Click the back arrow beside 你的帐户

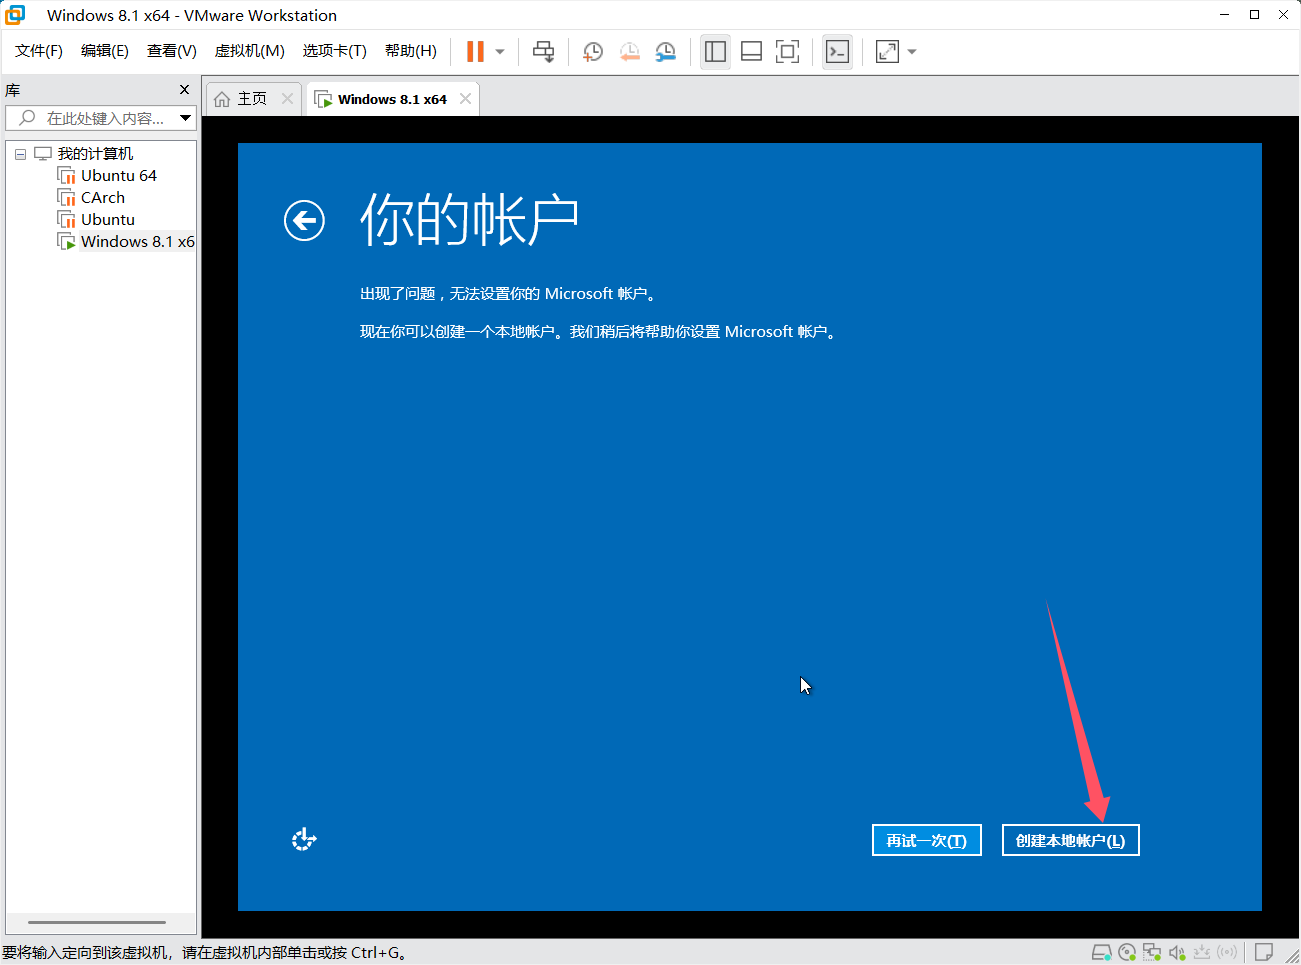[304, 220]
